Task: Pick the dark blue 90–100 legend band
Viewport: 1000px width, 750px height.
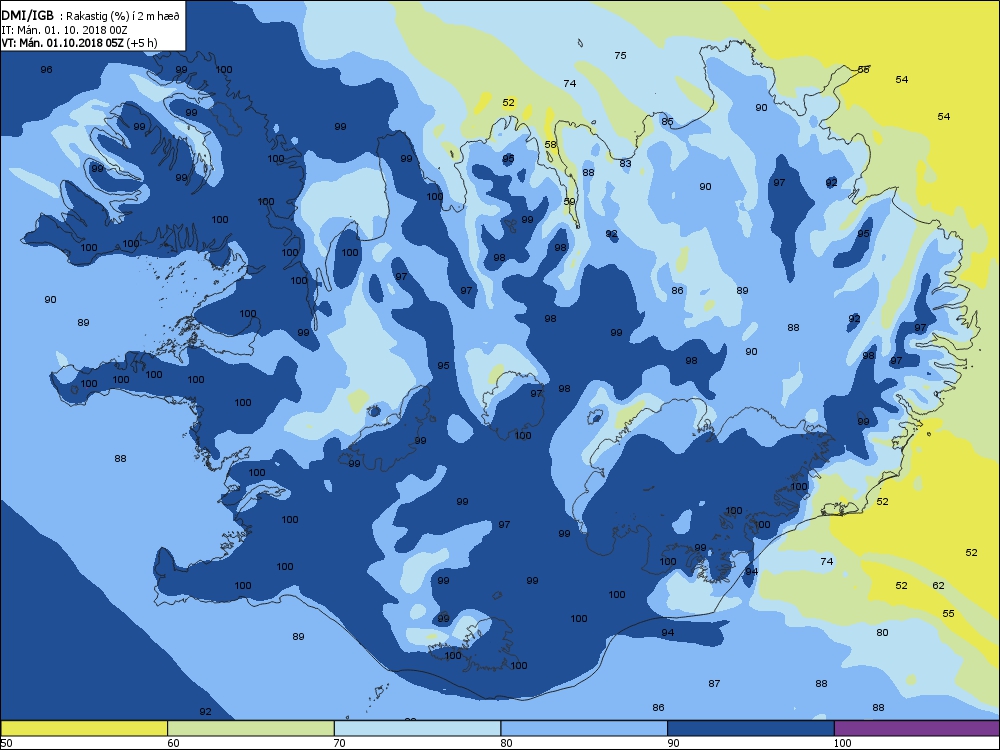Action: [751, 728]
